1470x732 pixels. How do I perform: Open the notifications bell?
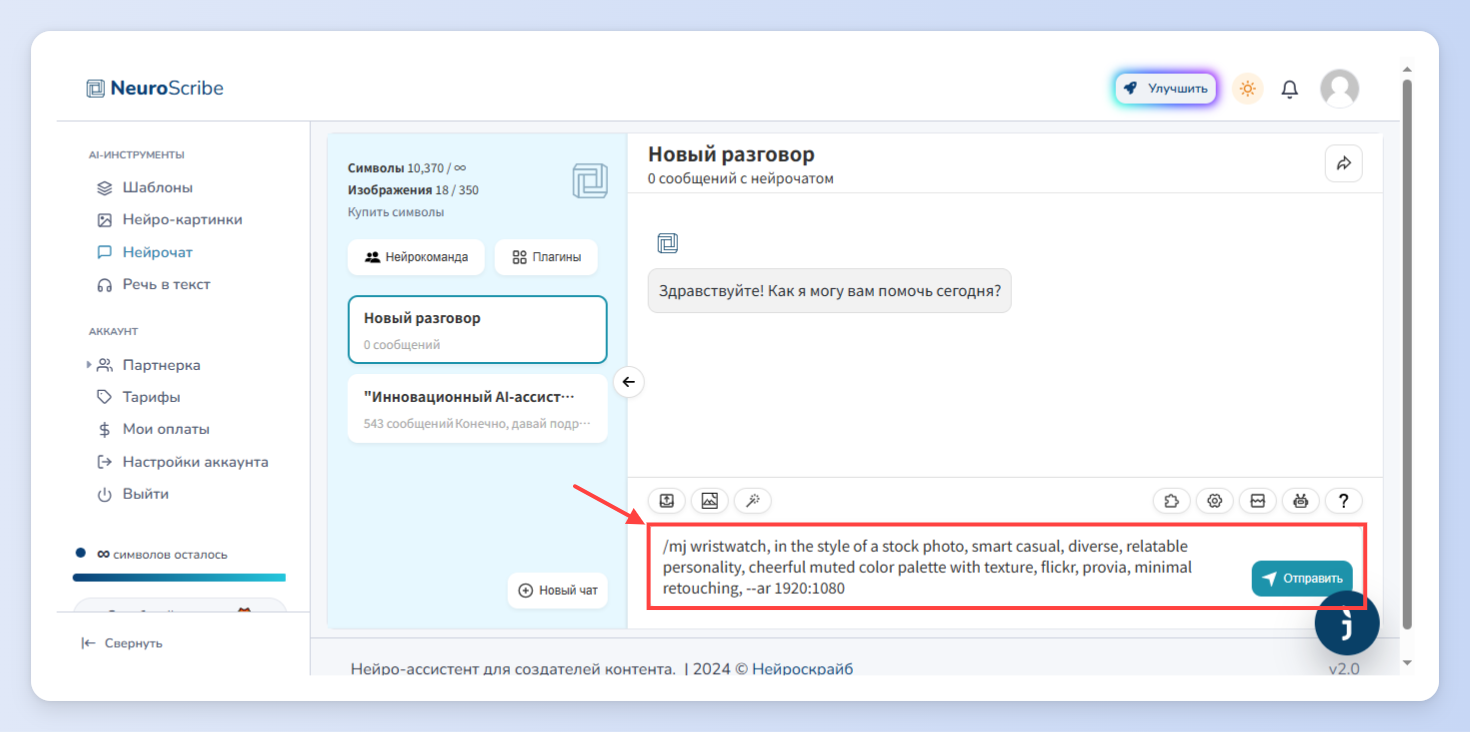[1290, 89]
